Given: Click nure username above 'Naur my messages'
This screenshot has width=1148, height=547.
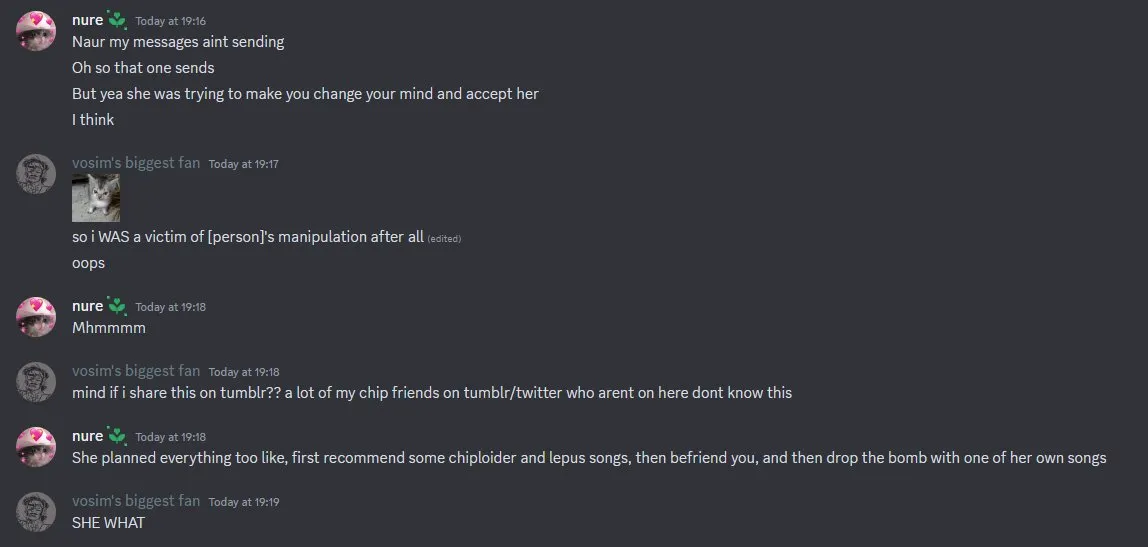Looking at the screenshot, I should coord(87,20).
